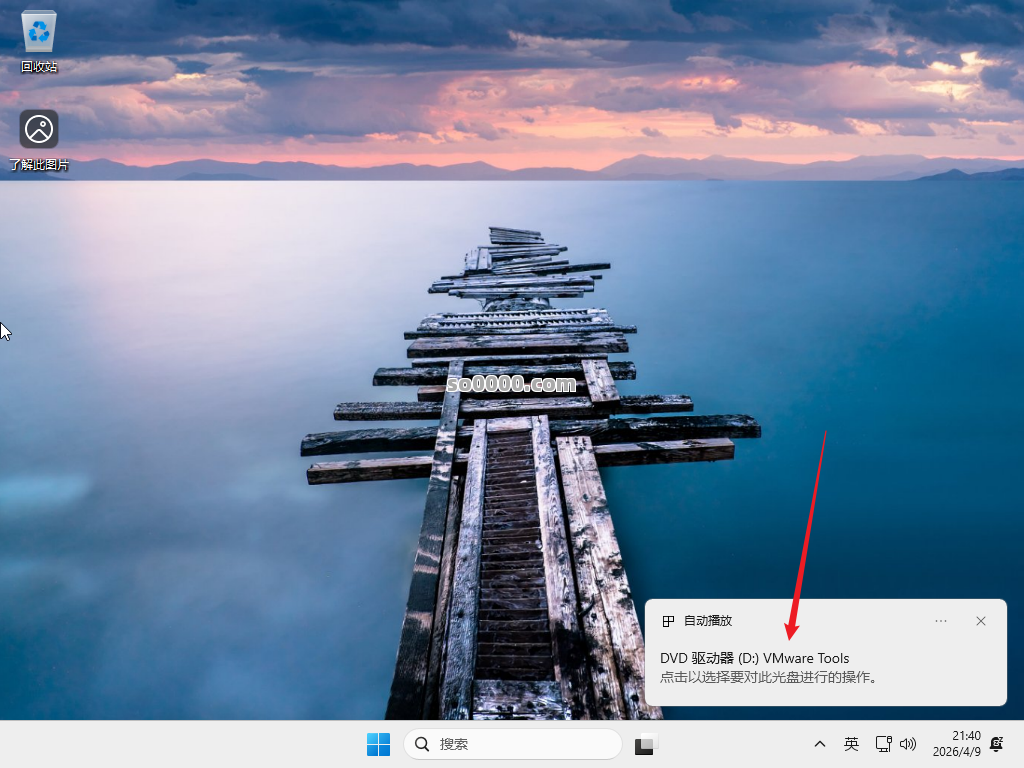Dismiss the AutoPlay notification with the X
This screenshot has width=1024, height=768.
coord(981,620)
